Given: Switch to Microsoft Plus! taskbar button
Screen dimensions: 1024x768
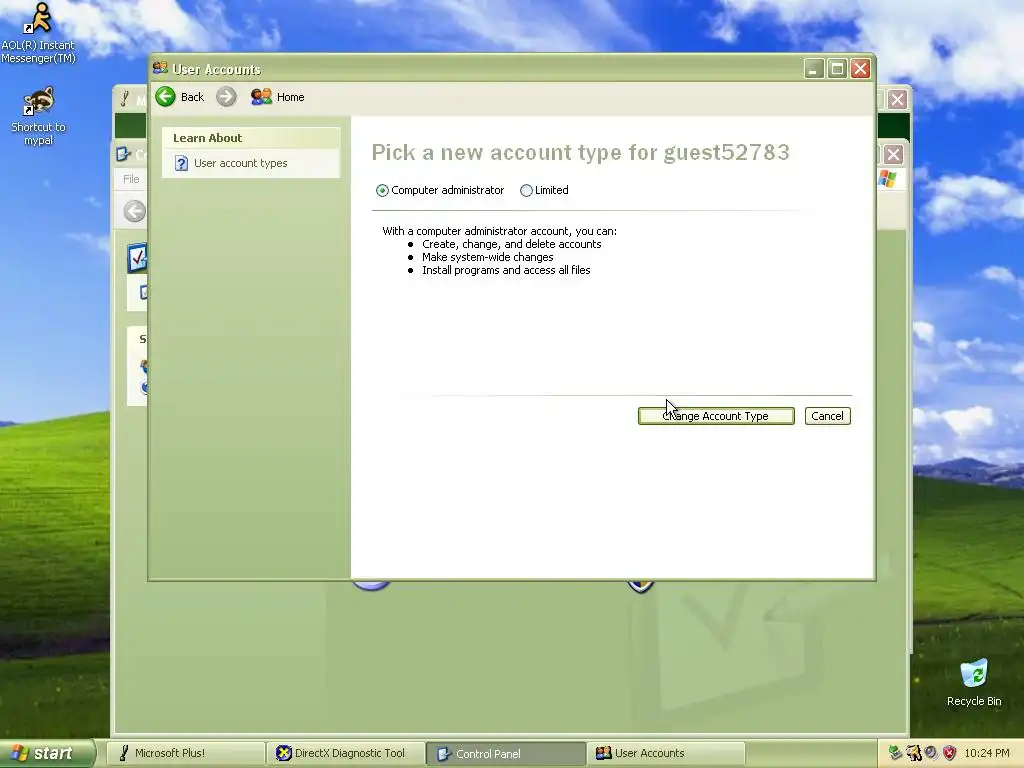Looking at the screenshot, I should point(185,754).
